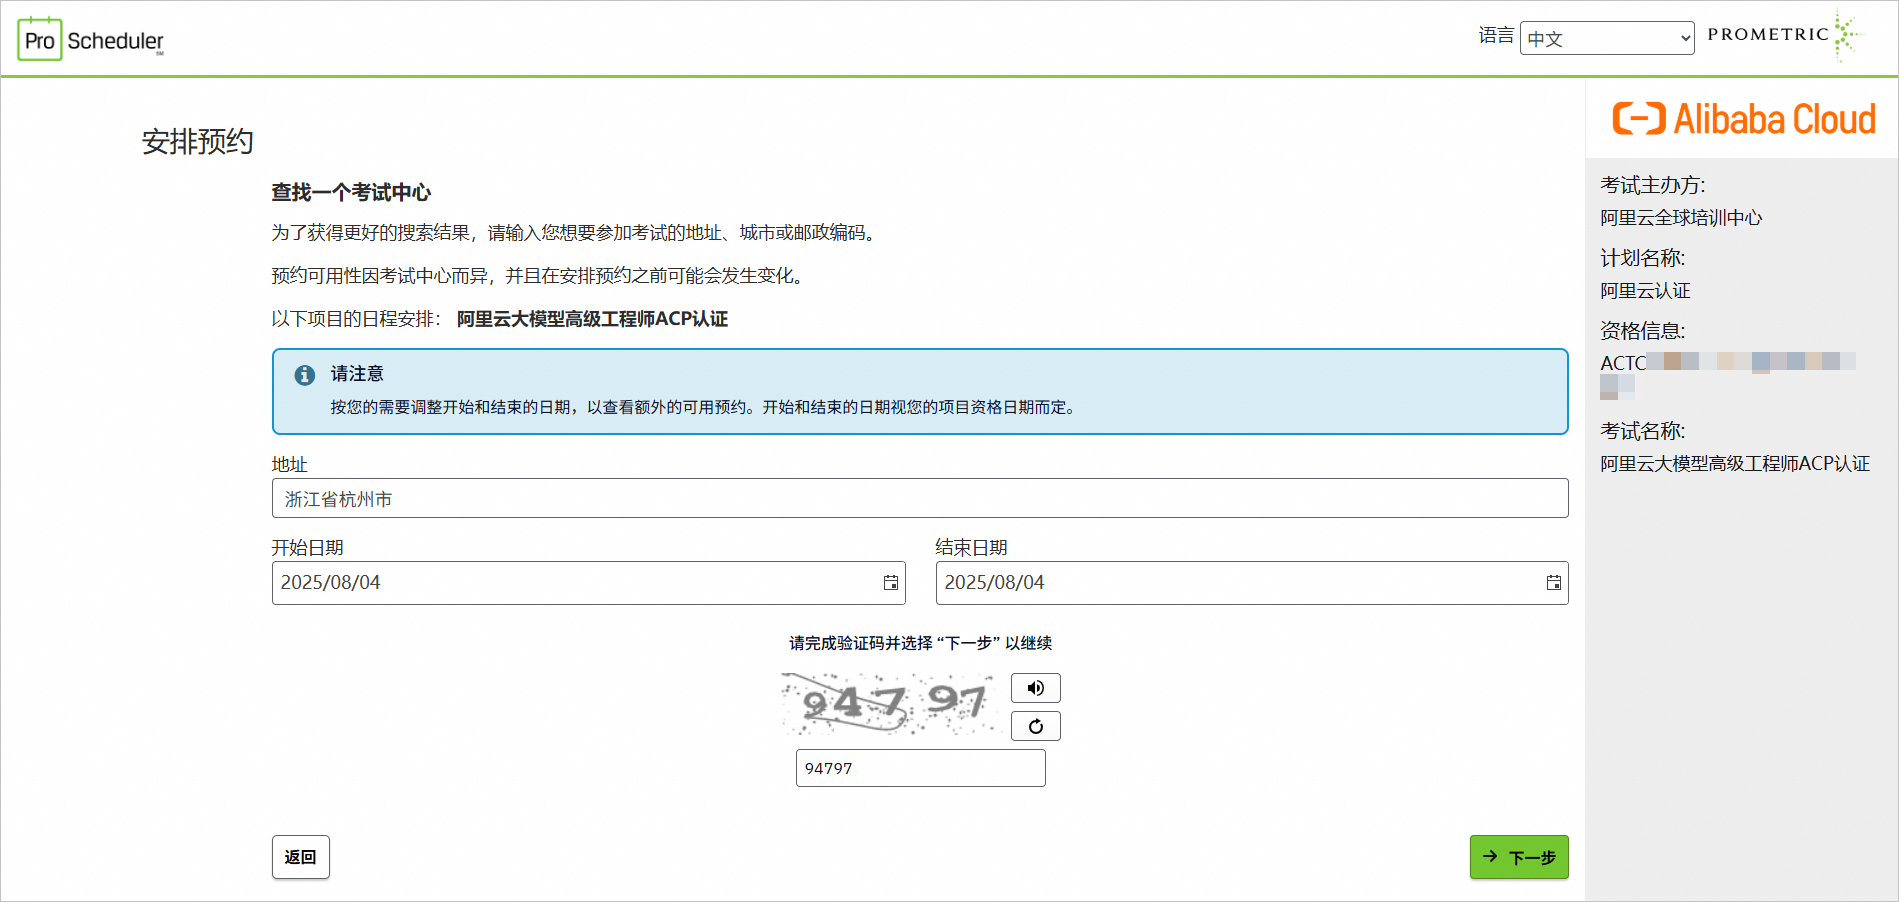The image size is (1899, 902).
Task: Play the audio captcha with the speaker icon
Action: 1035,688
